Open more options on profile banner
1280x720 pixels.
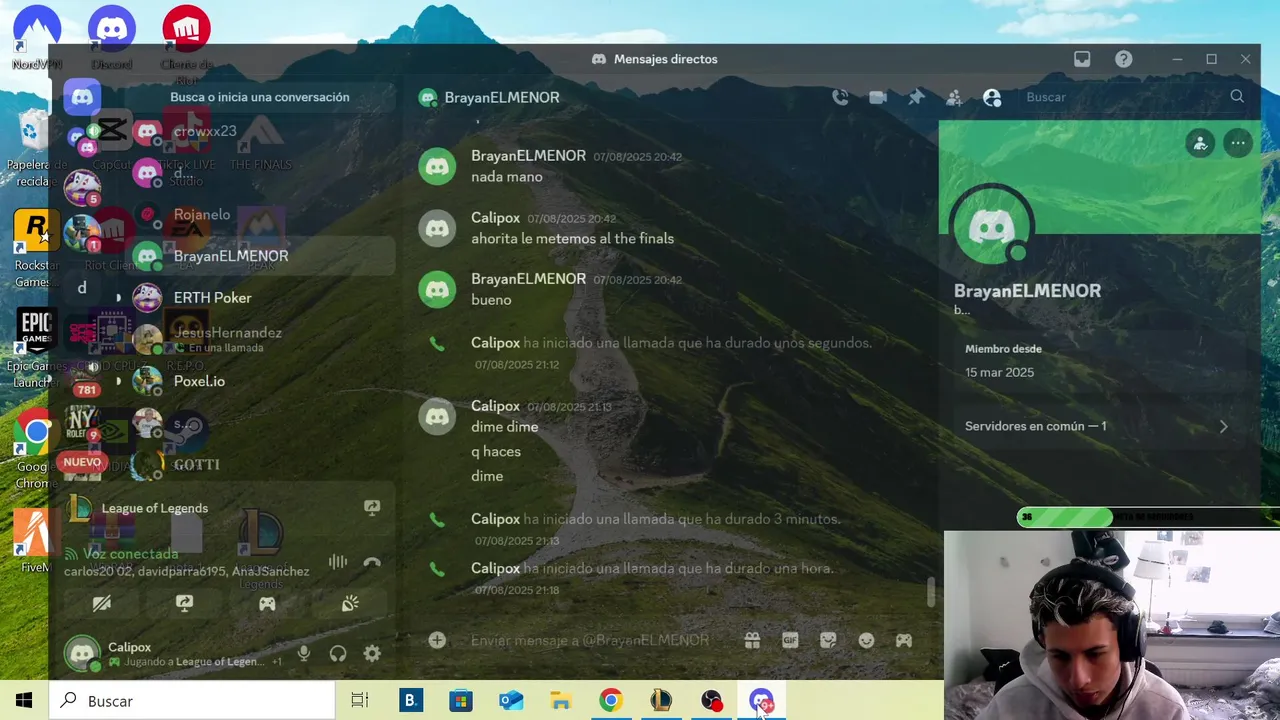(1238, 143)
